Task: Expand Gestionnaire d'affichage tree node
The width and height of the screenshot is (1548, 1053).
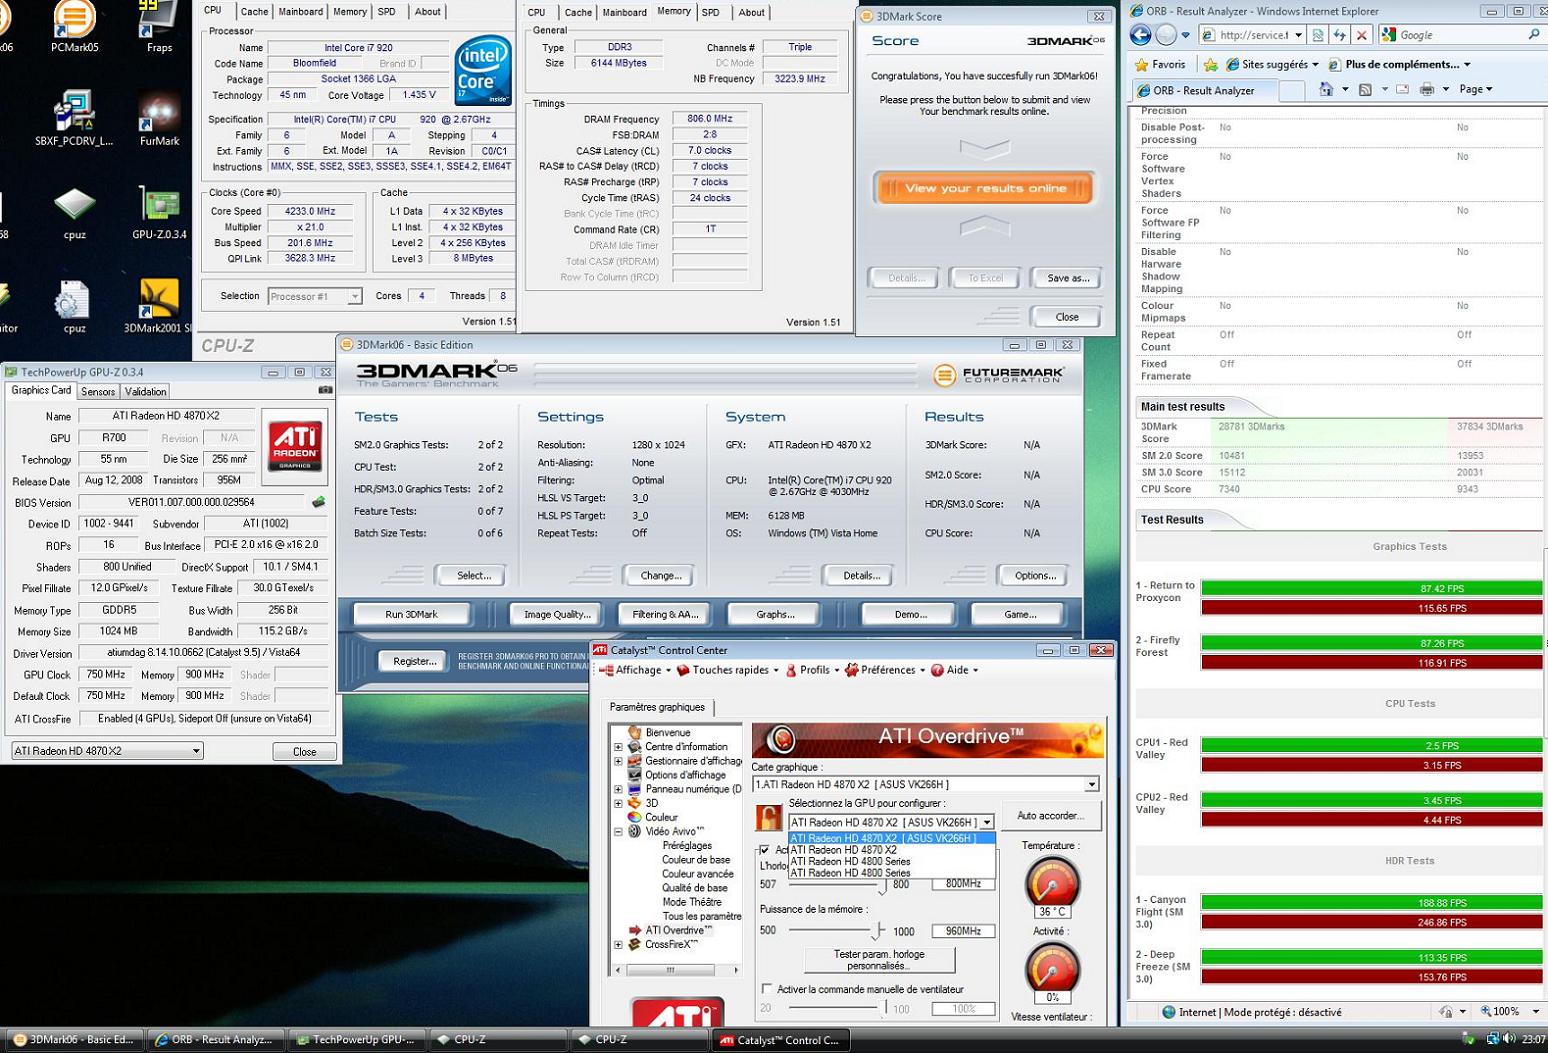Action: (x=618, y=761)
